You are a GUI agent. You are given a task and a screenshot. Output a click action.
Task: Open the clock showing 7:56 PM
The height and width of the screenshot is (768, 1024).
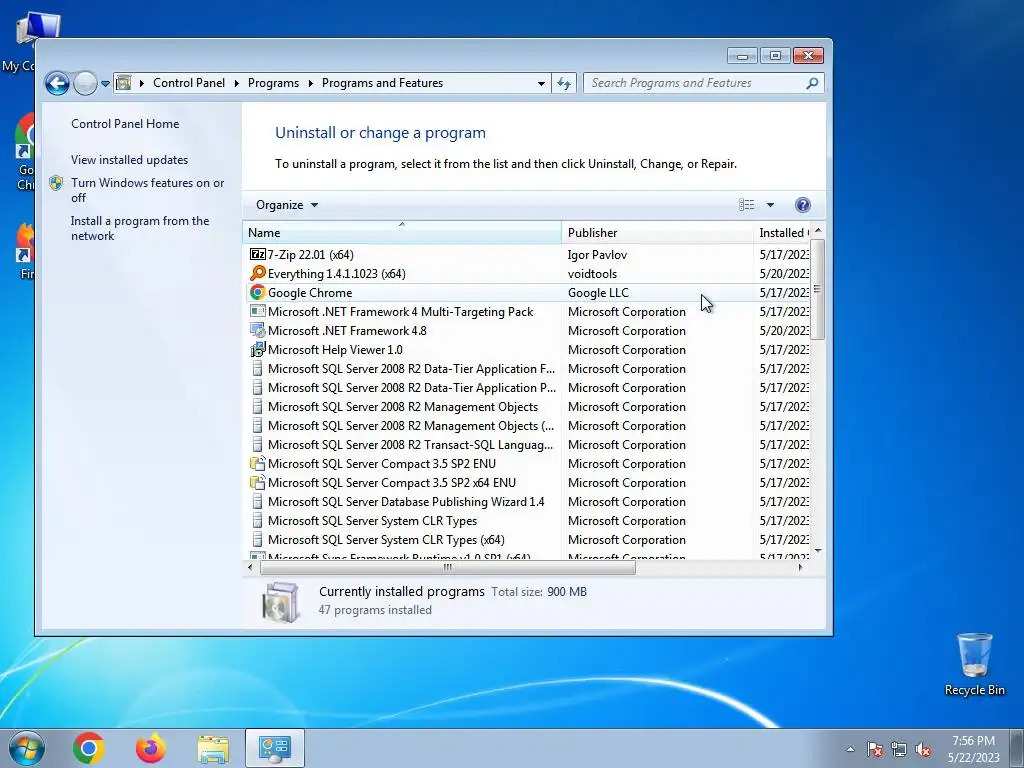(x=974, y=749)
